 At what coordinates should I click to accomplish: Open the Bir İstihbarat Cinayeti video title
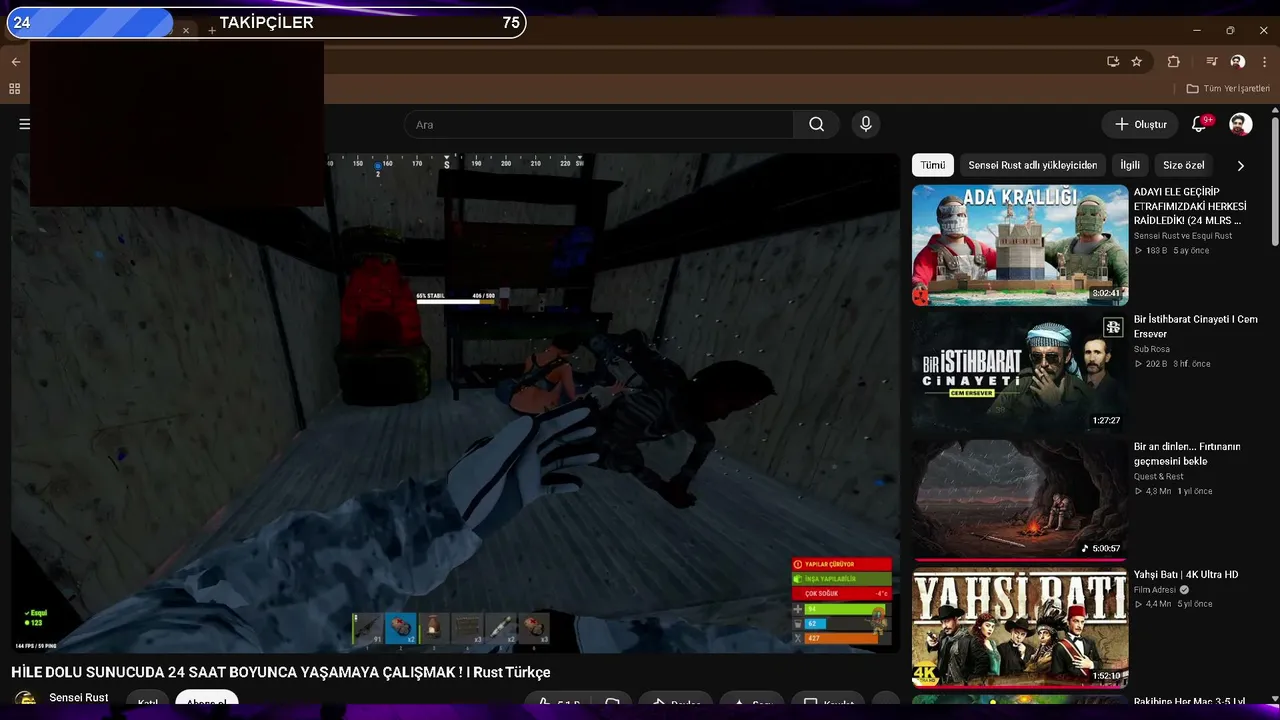tap(1196, 326)
